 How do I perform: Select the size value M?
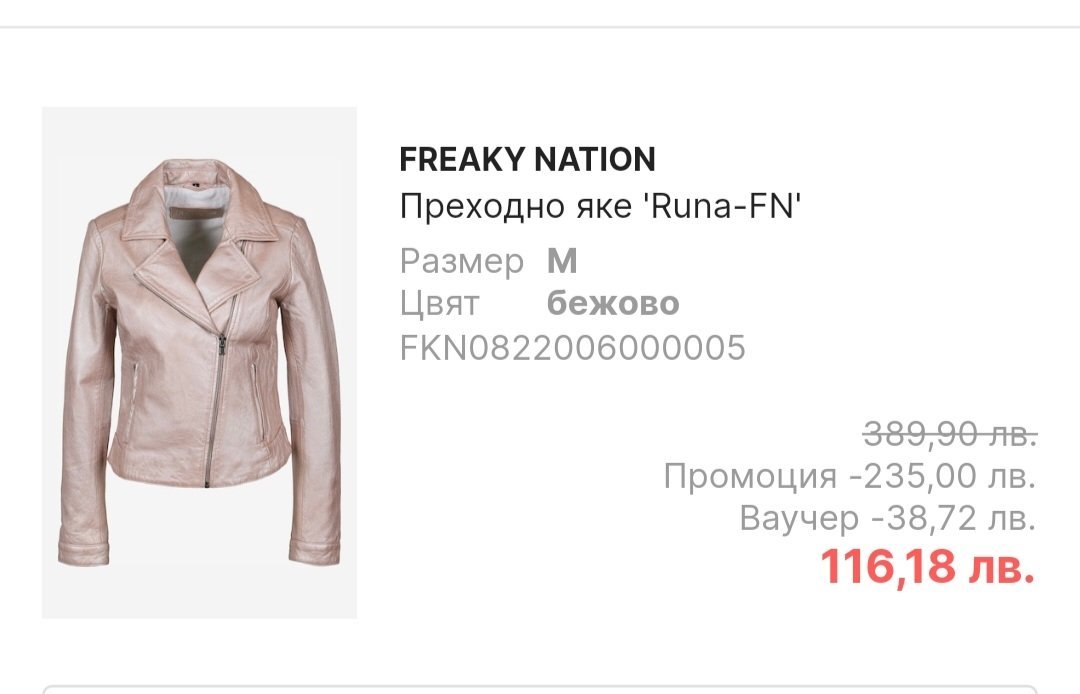(x=563, y=261)
